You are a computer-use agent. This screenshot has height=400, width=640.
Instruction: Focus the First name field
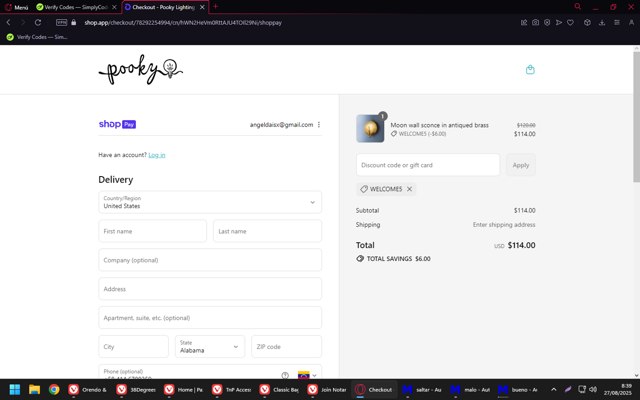[x=152, y=231]
